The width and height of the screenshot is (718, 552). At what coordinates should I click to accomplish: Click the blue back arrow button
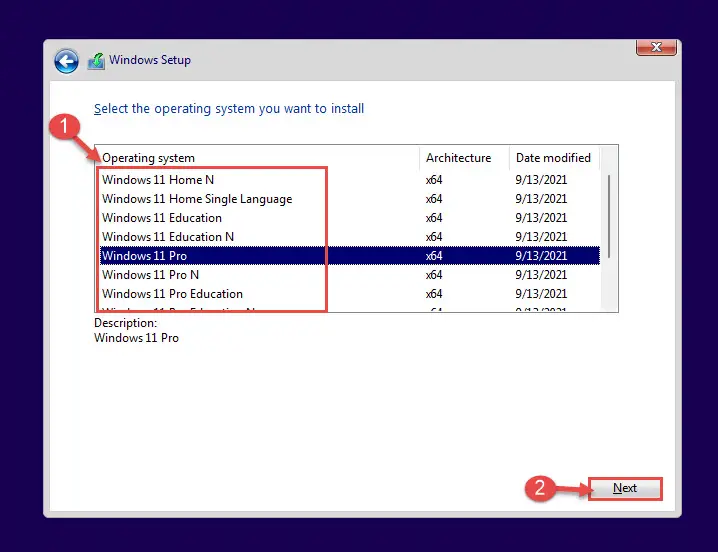tap(66, 61)
